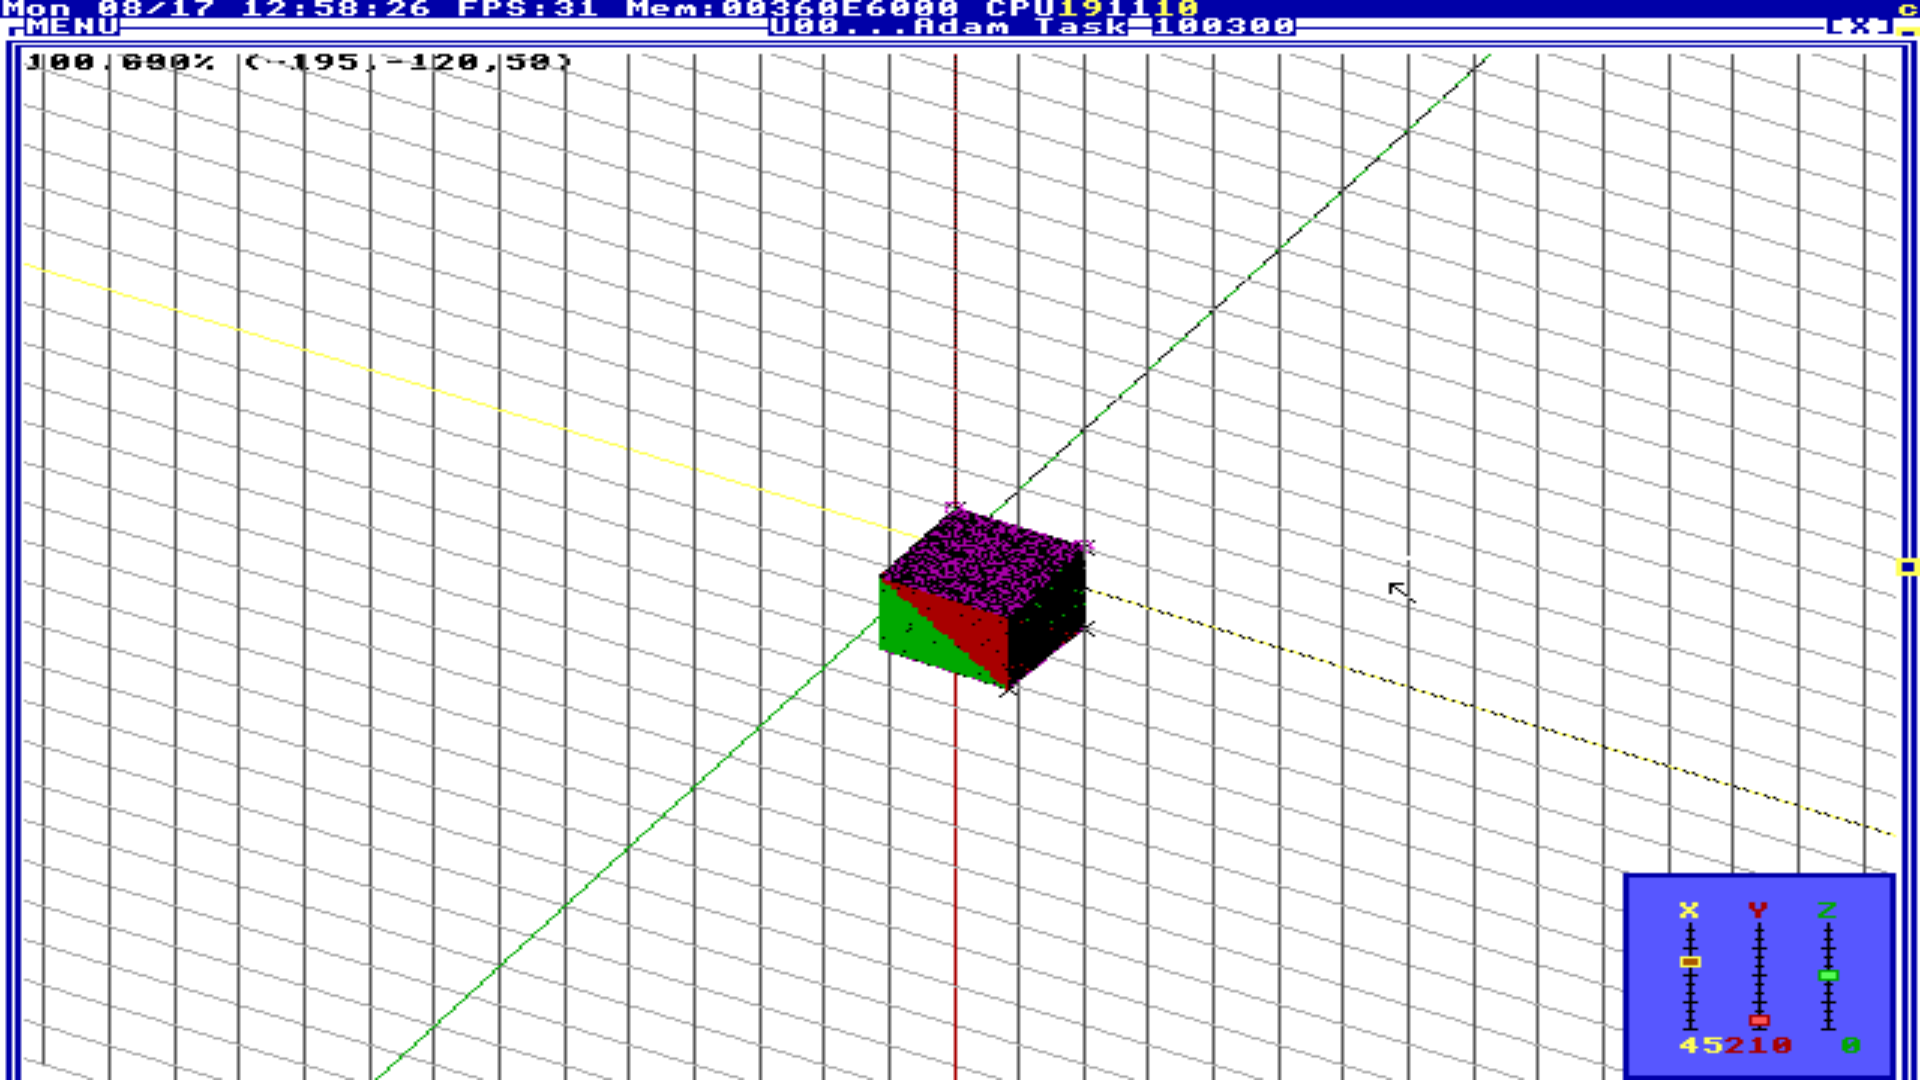Select the Z value 0 readout

[1851, 1045]
